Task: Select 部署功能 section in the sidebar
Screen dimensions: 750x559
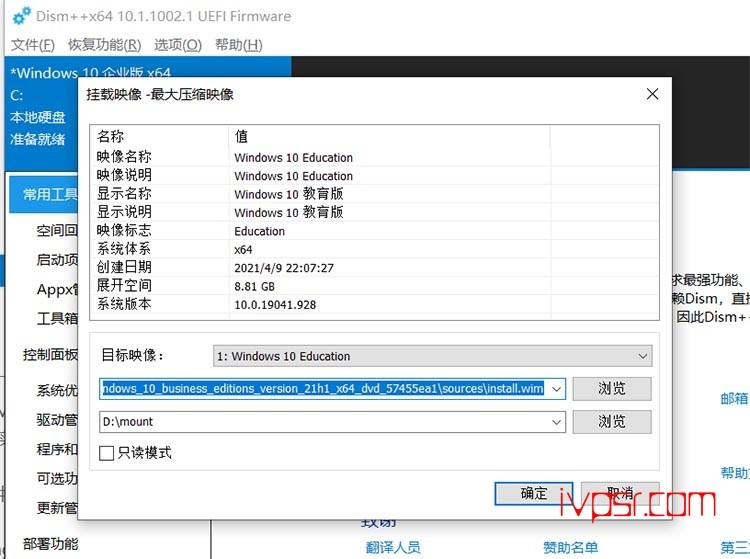Action: pyautogui.click(x=50, y=544)
